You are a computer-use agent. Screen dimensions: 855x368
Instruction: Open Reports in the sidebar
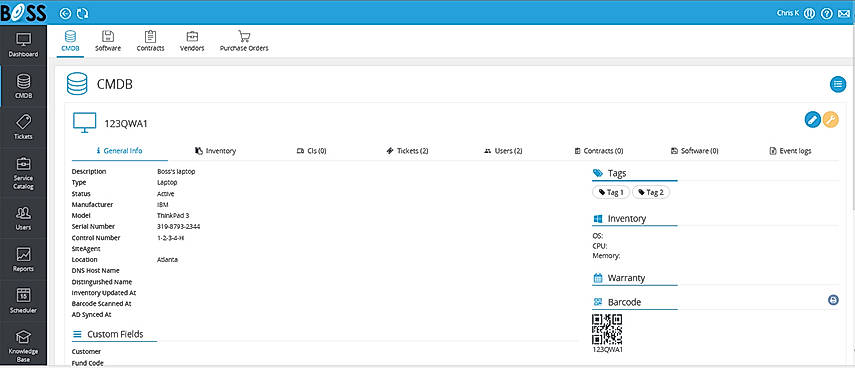23,259
